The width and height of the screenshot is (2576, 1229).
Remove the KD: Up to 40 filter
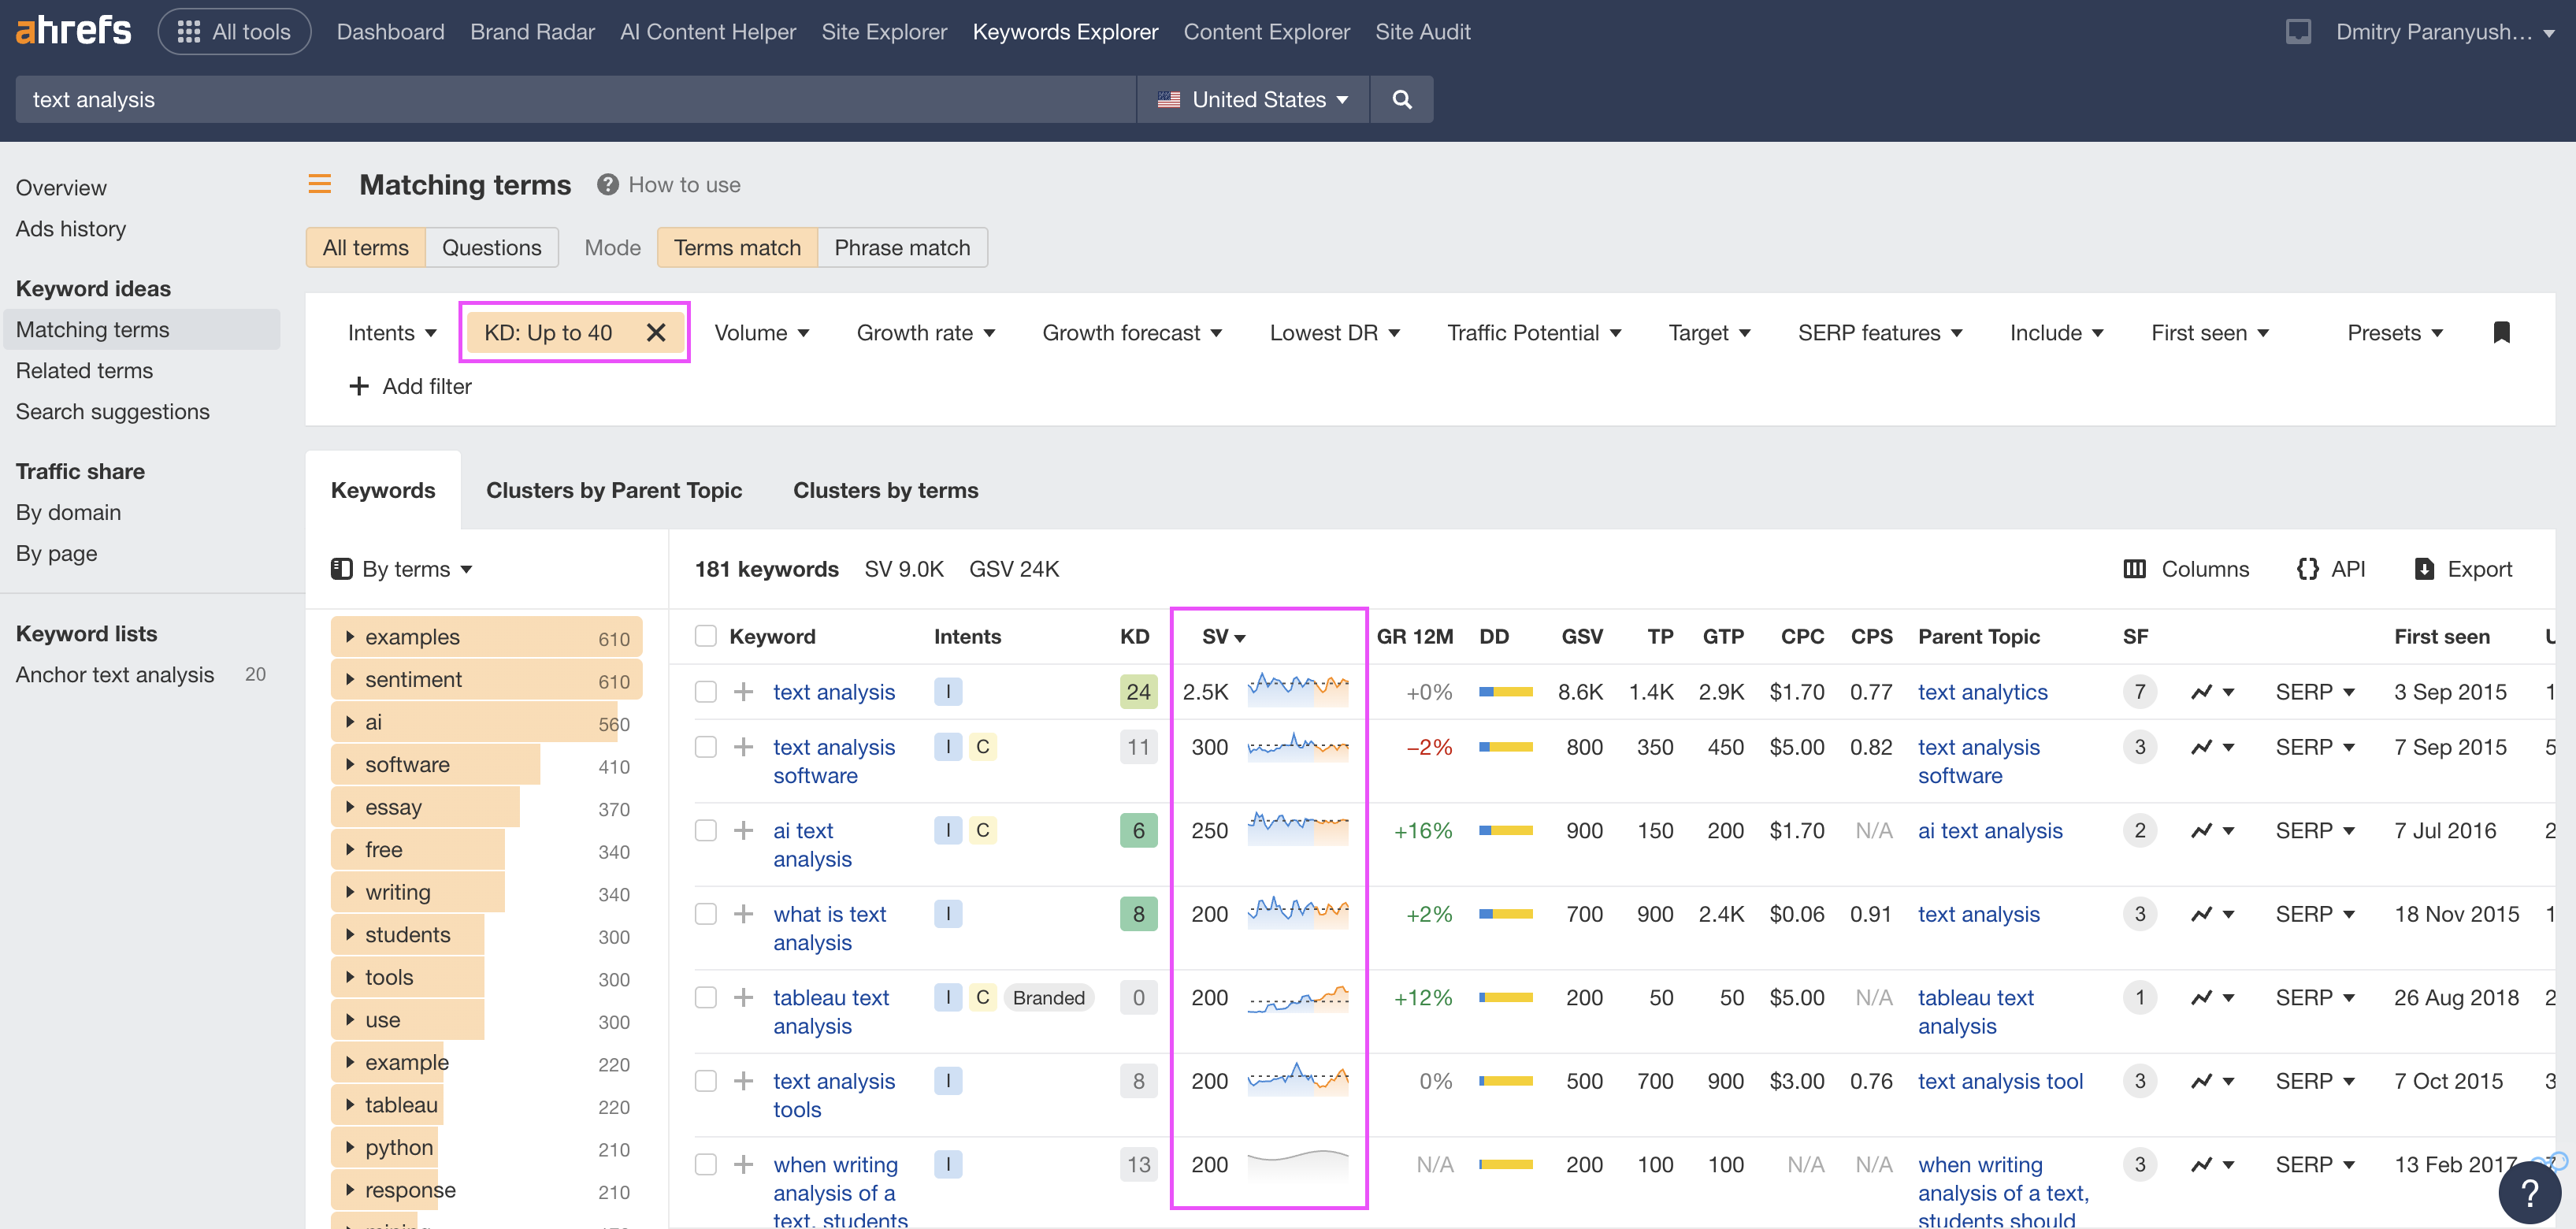(x=656, y=333)
